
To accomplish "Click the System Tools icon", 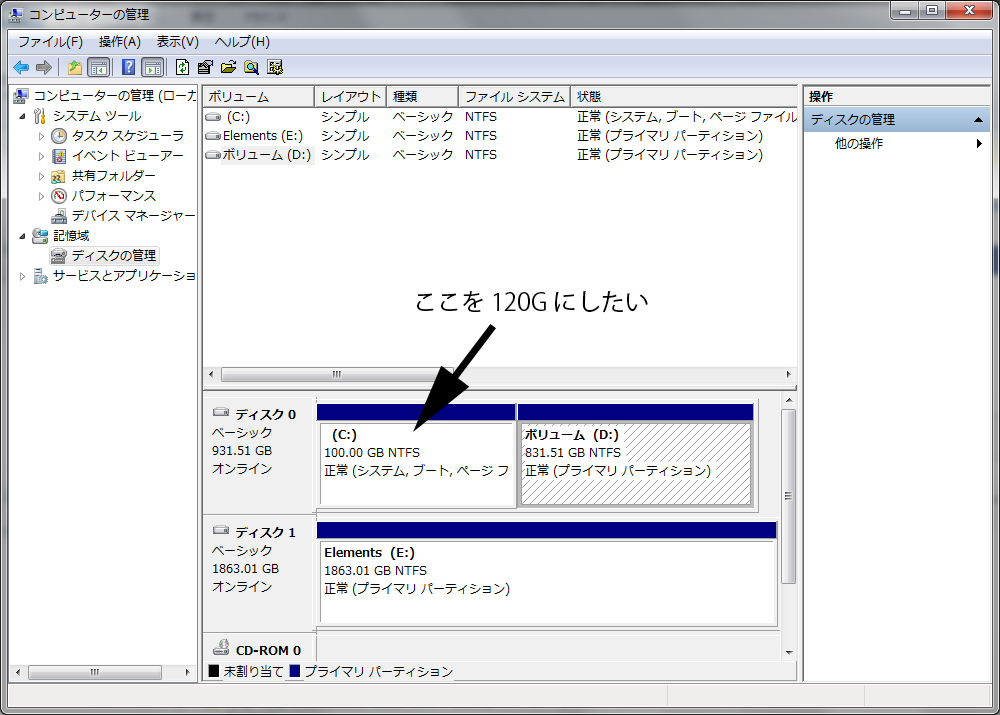I will 40,116.
